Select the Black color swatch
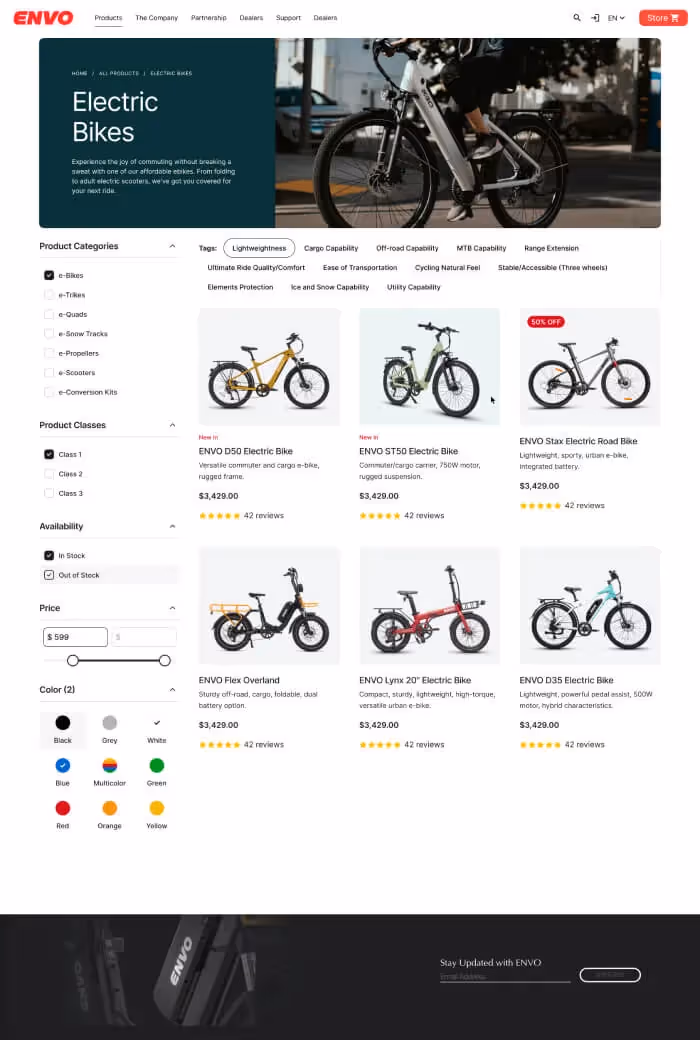Viewport: 700px width, 1040px height. point(62,722)
